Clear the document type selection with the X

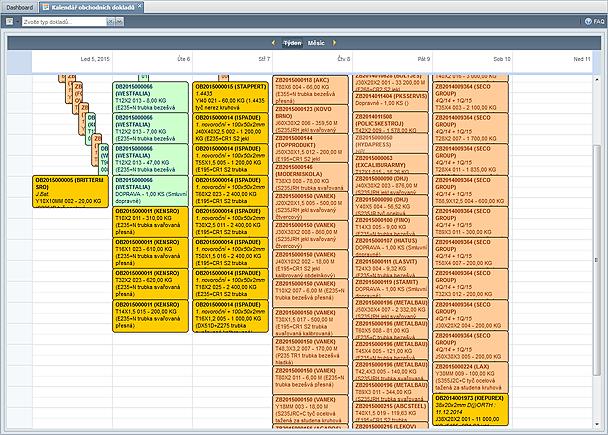point(111,22)
